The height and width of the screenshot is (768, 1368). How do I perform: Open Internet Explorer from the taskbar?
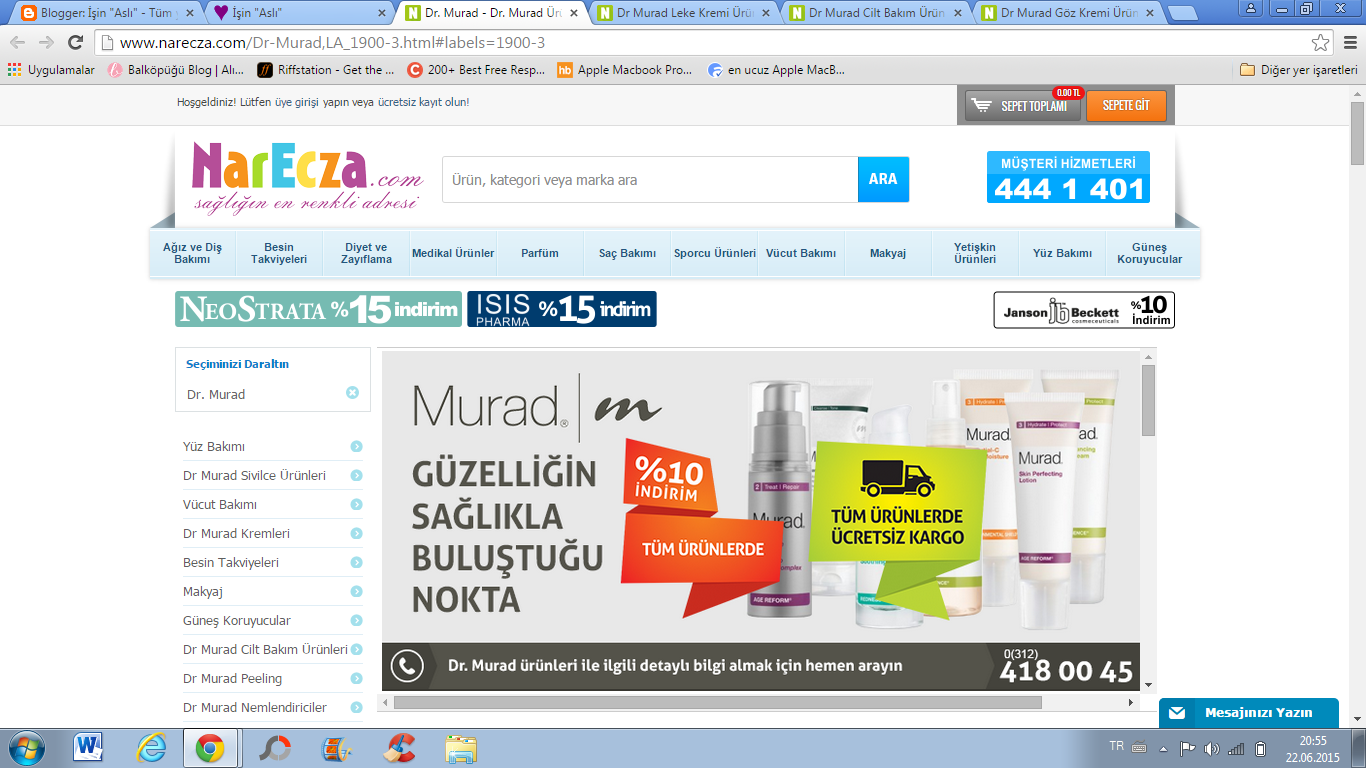click(x=152, y=747)
